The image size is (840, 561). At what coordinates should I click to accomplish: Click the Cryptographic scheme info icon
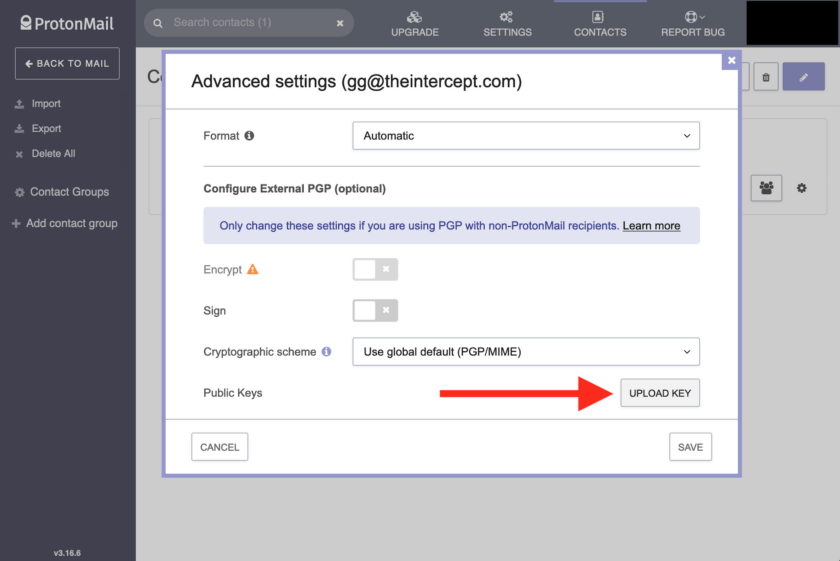coord(326,351)
